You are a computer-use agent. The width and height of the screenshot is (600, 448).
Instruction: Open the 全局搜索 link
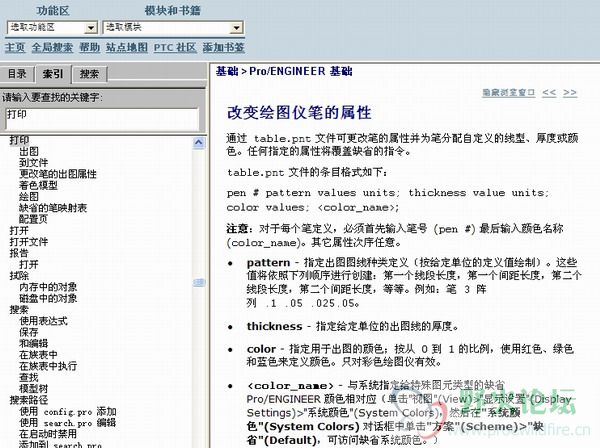pyautogui.click(x=52, y=47)
